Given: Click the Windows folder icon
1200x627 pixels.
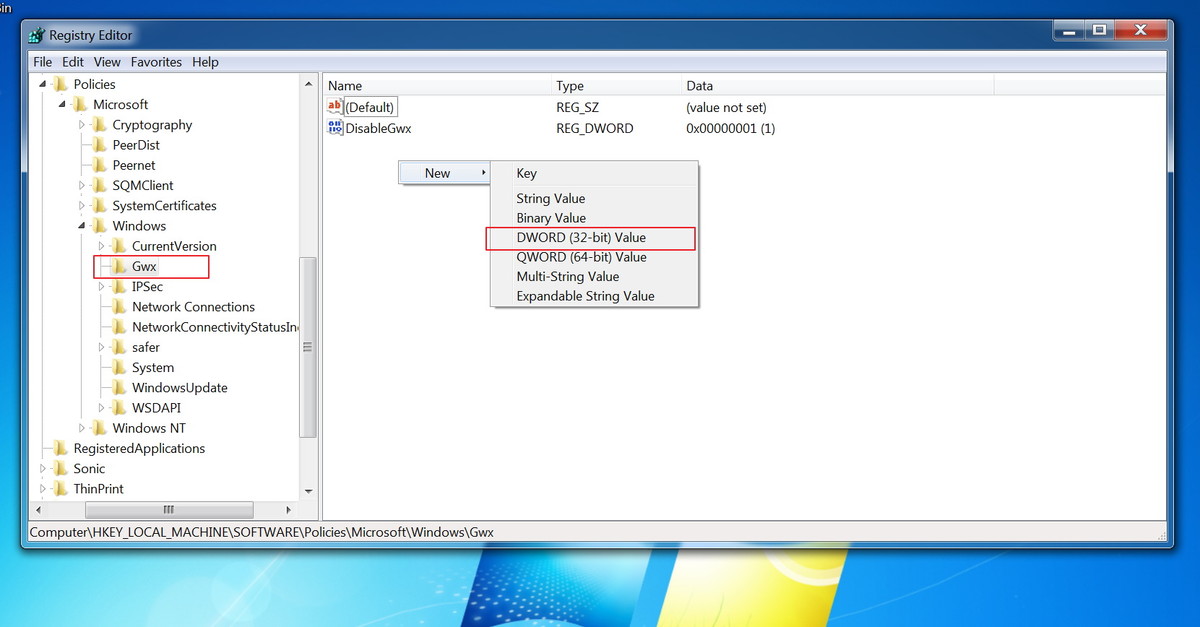Looking at the screenshot, I should [x=101, y=225].
